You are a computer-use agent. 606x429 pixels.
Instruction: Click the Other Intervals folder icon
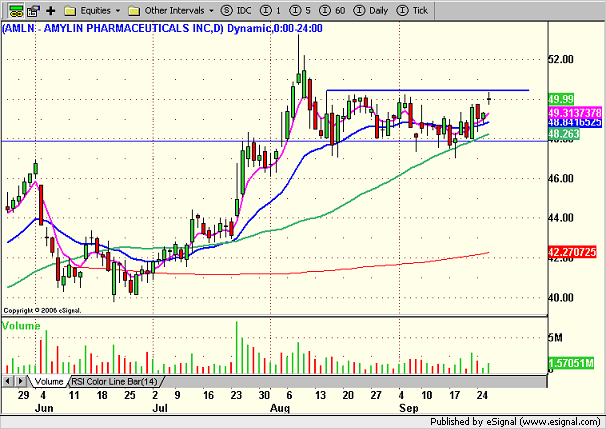click(x=134, y=11)
